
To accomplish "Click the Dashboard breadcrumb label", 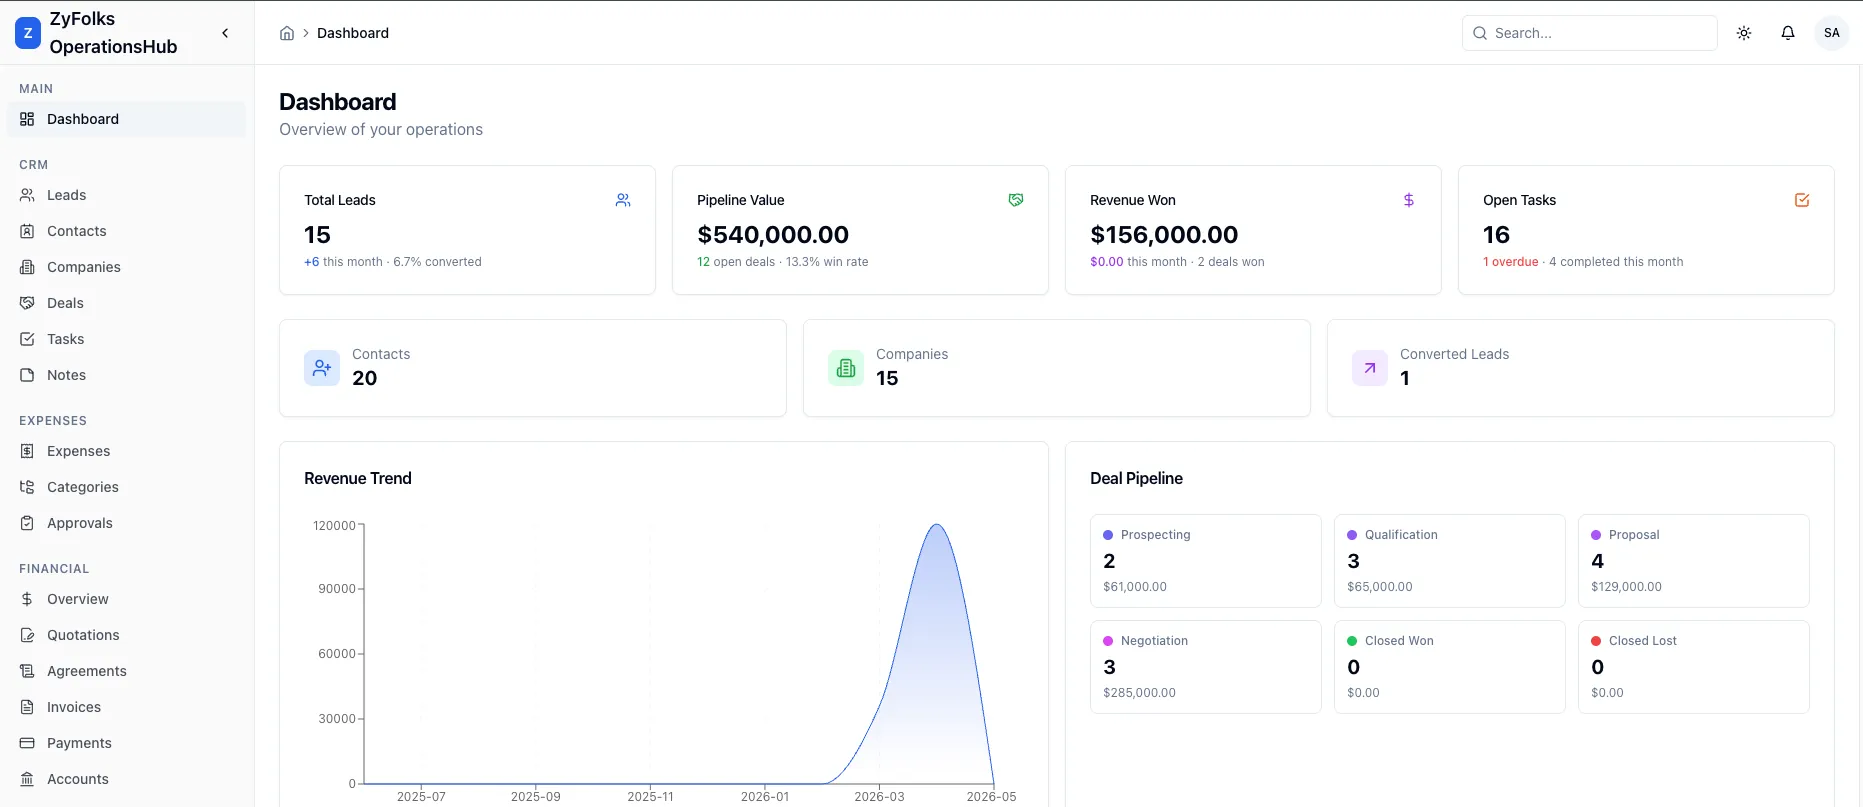I will pyautogui.click(x=353, y=33).
